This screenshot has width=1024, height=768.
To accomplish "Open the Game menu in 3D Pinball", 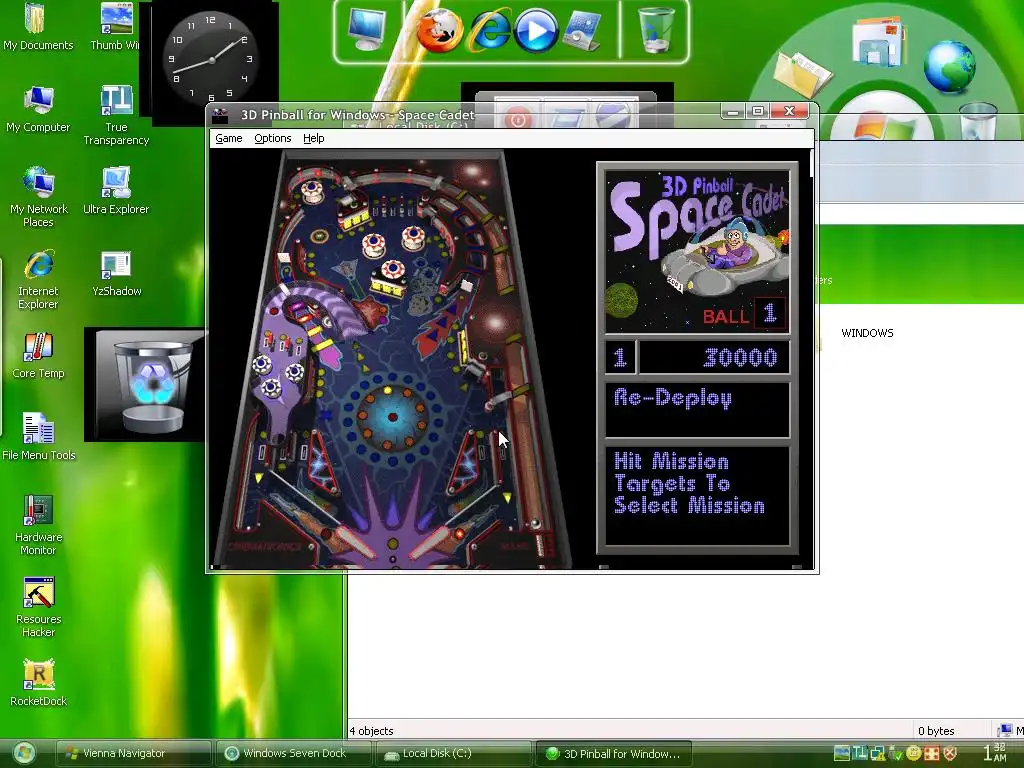I will coord(229,138).
